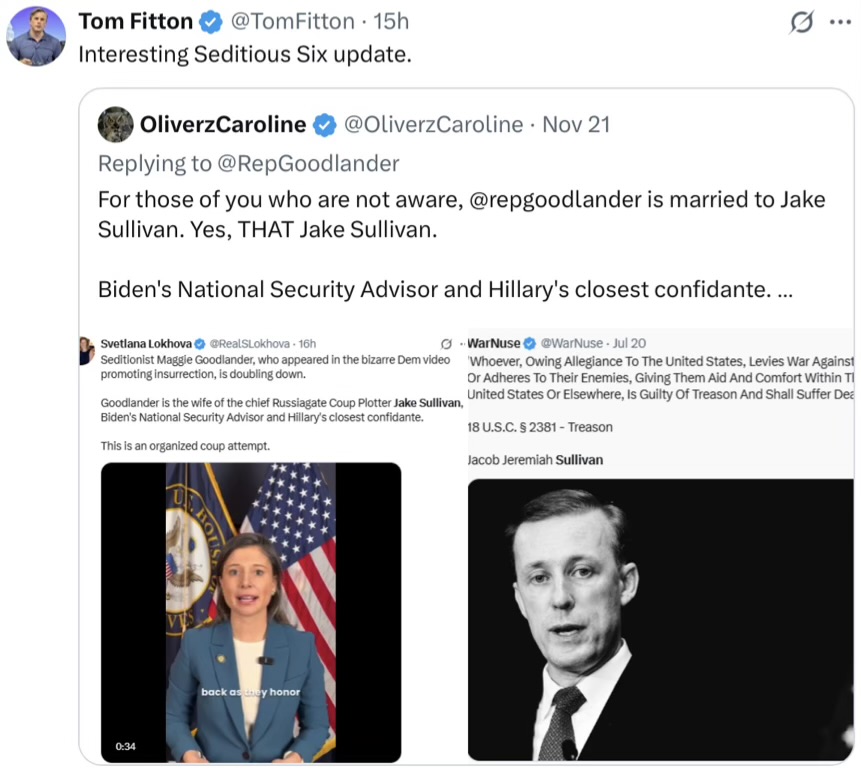Image resolution: width=861 pixels, height=778 pixels.
Task: Play the Goodlander video thumbnail
Action: (250, 612)
